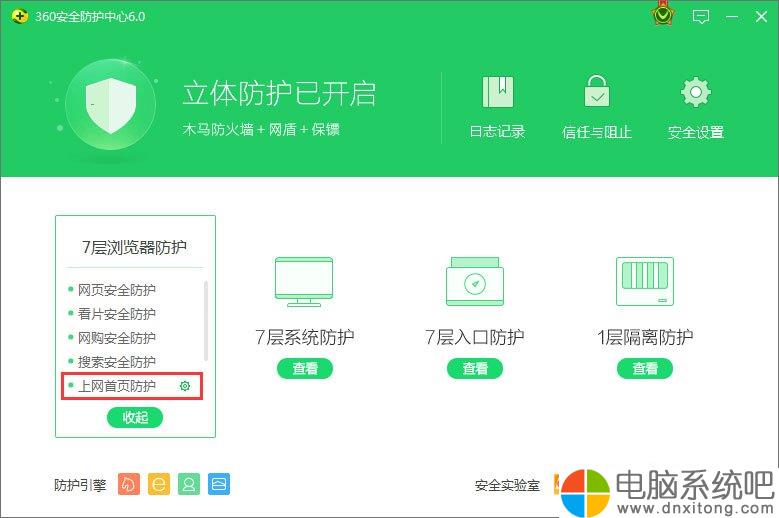Click the 1层隔离防护 container icon
Viewport: 779px width, 518px height.
coord(645,282)
